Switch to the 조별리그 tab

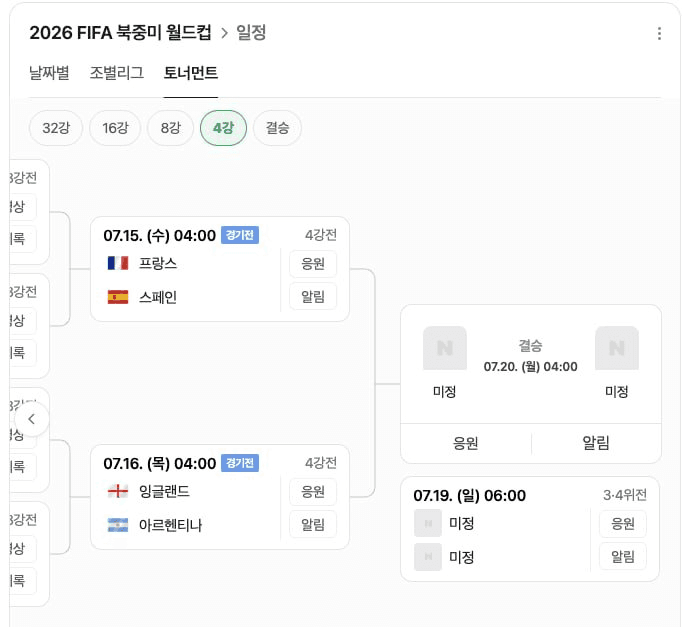click(117, 73)
